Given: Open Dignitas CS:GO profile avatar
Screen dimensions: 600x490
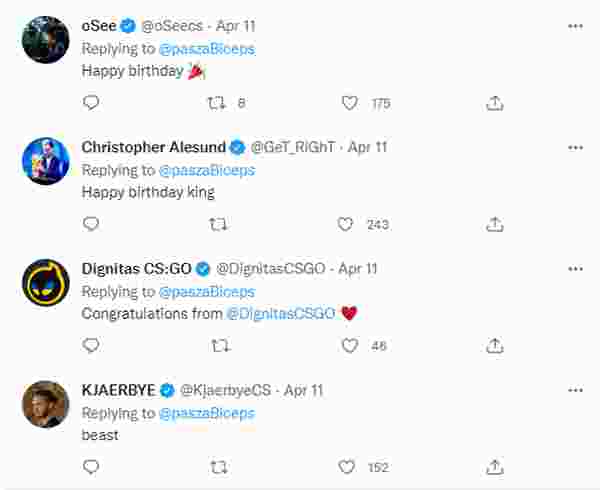Looking at the screenshot, I should (x=46, y=283).
